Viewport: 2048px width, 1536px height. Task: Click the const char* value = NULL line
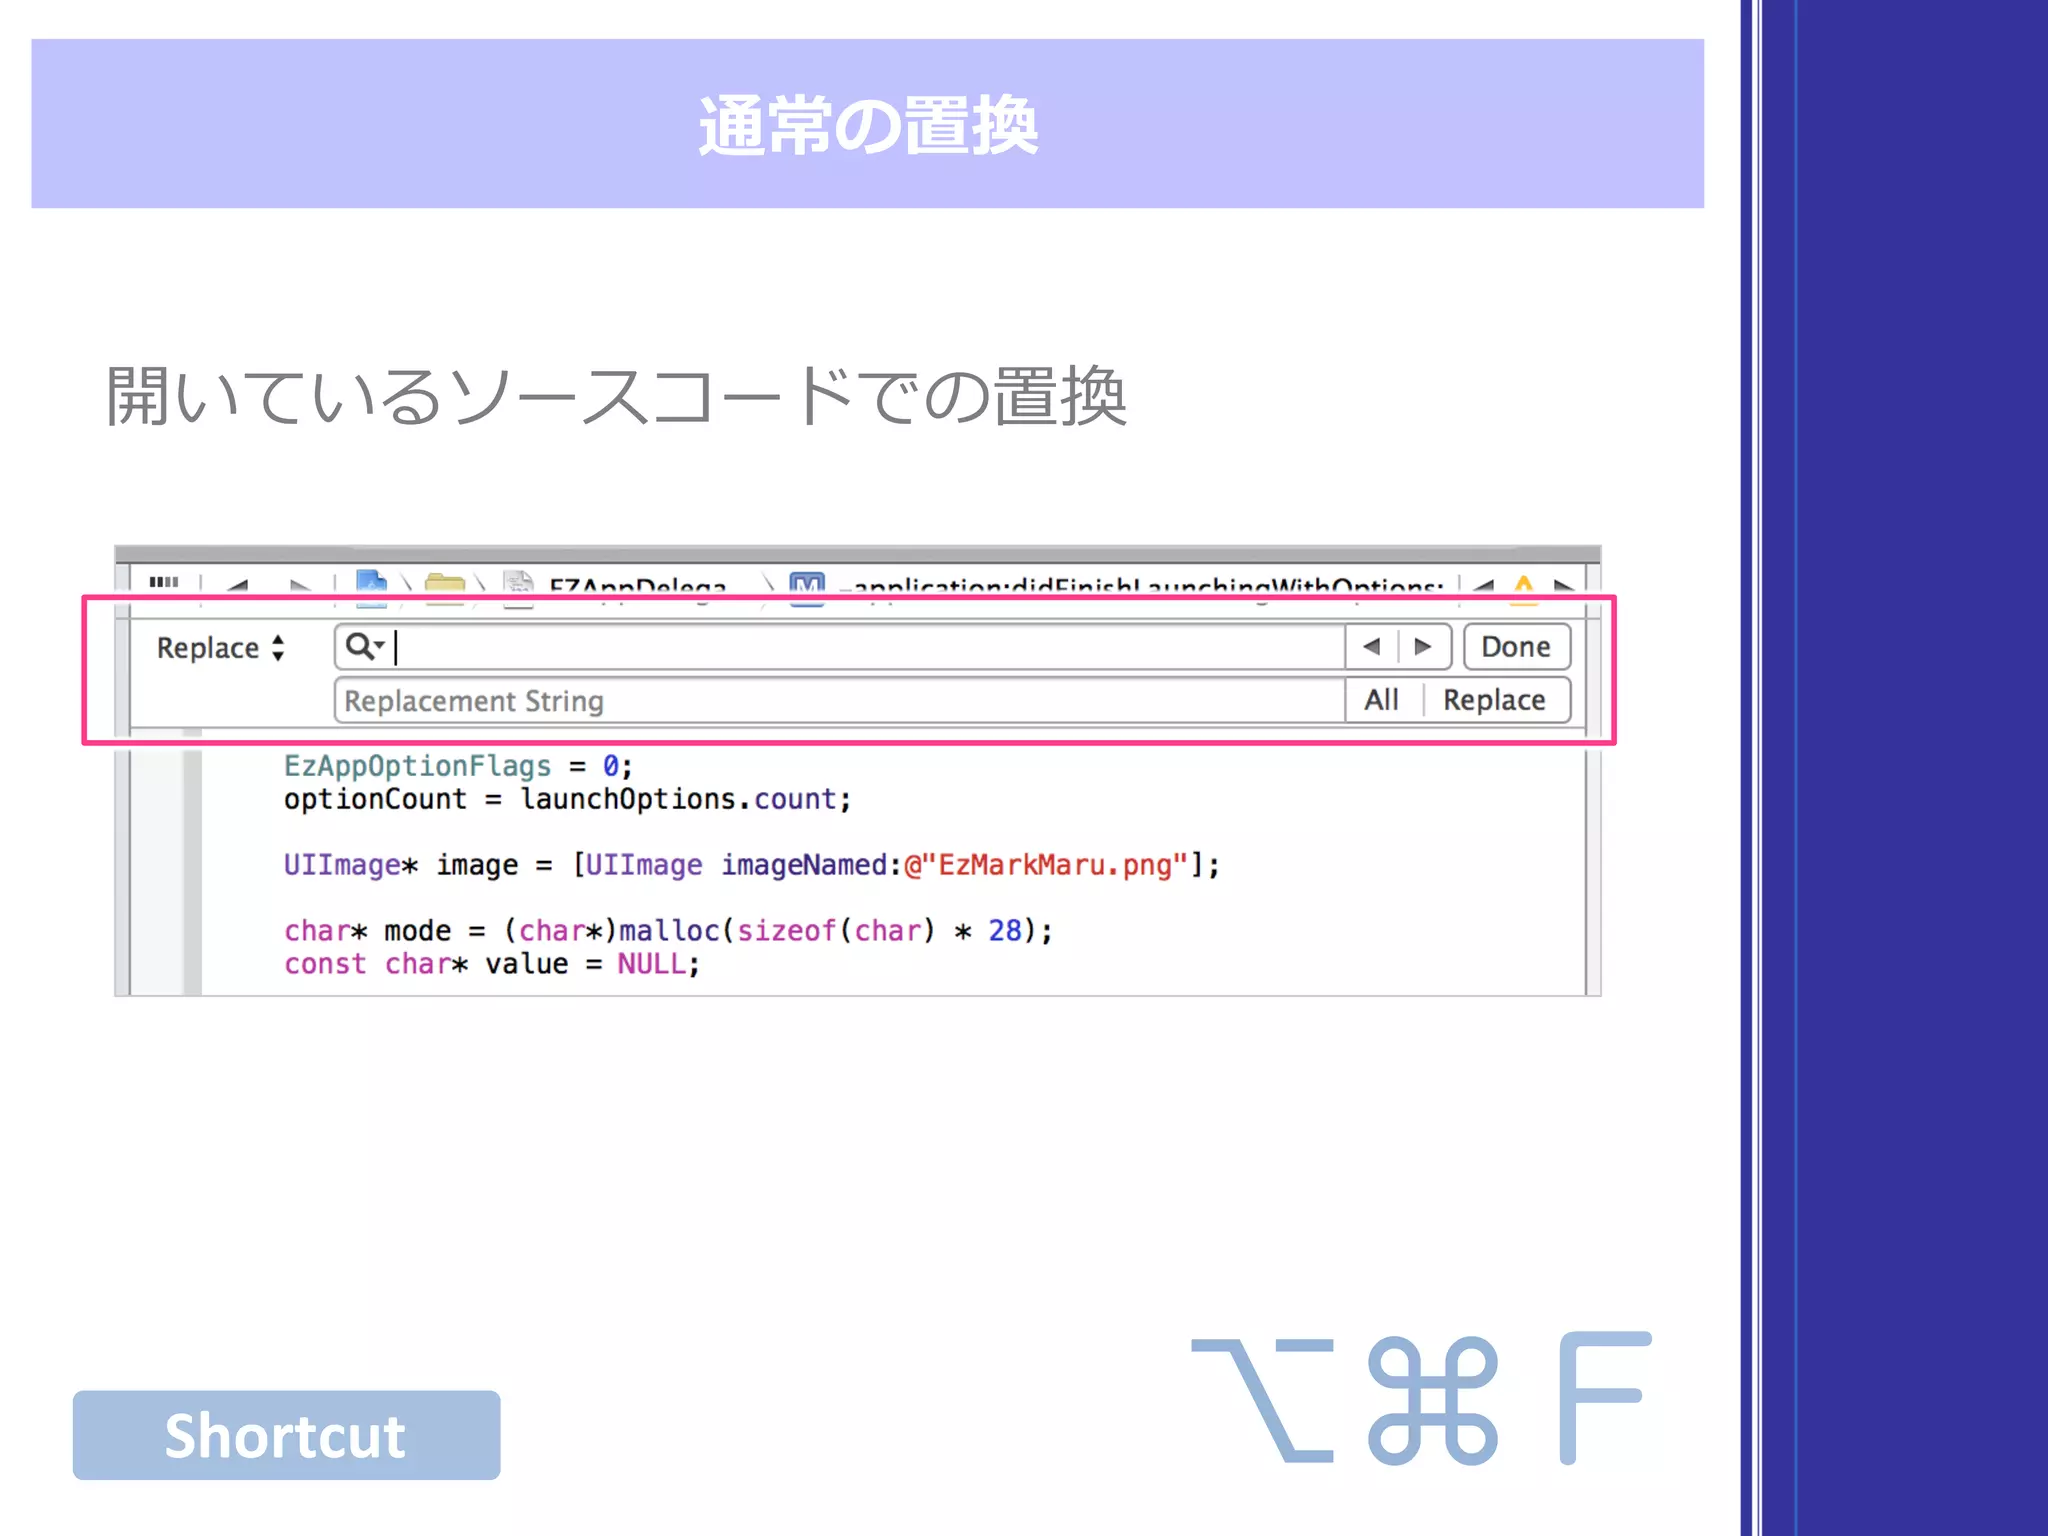491,964
